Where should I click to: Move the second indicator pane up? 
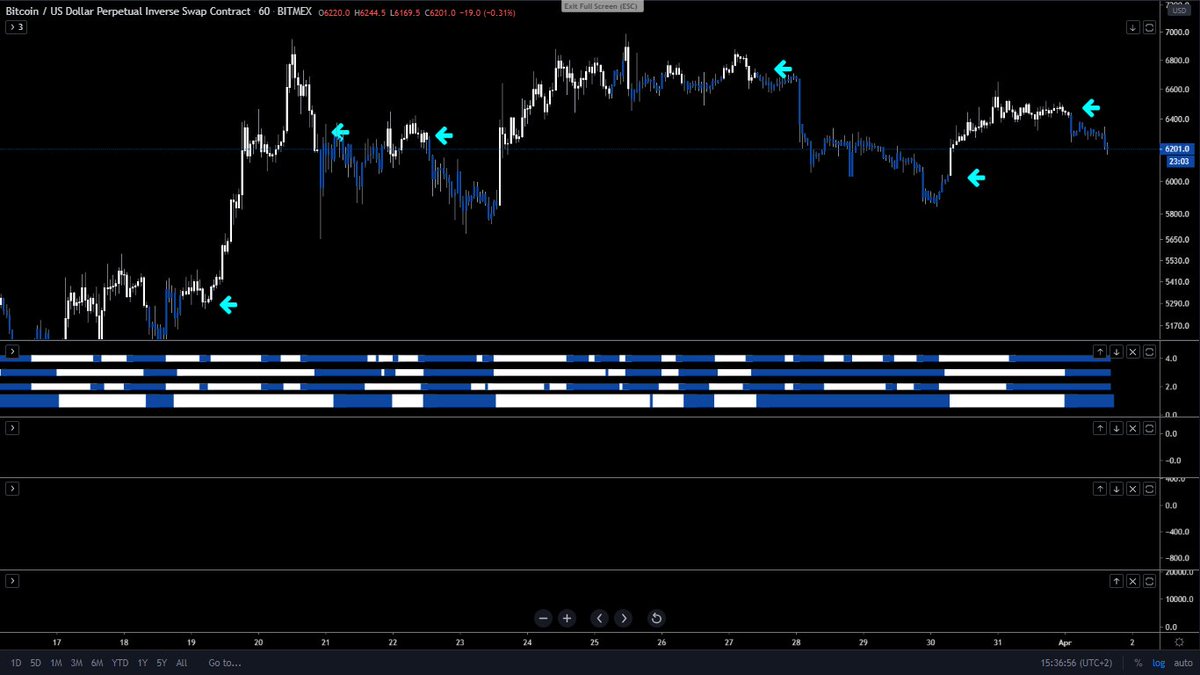pos(1099,352)
